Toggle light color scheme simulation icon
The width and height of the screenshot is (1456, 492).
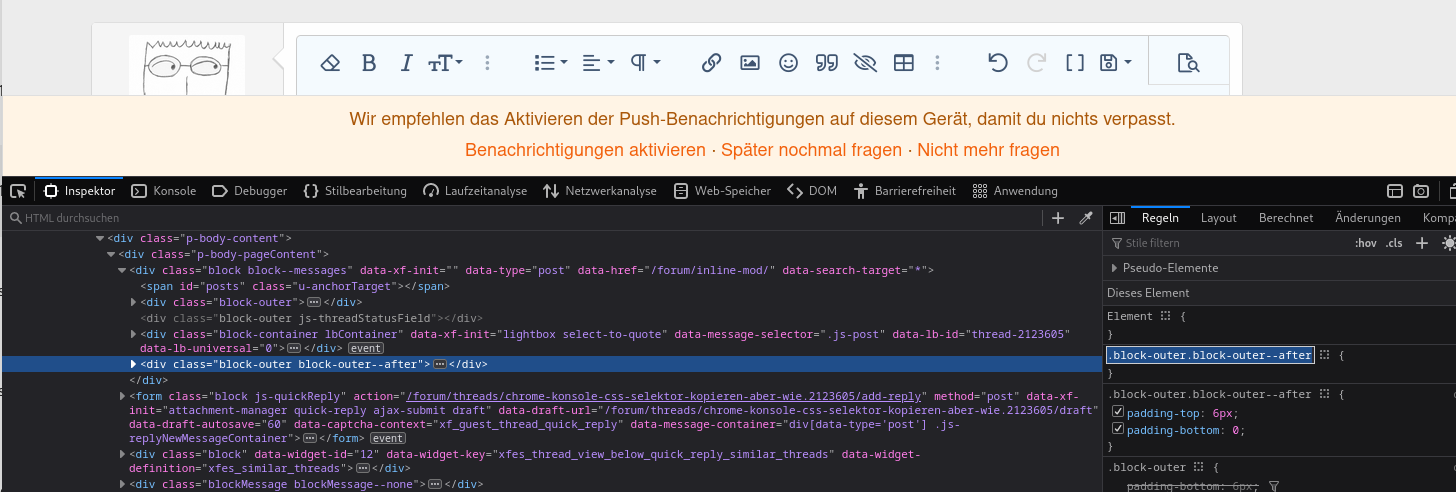[x=1448, y=243]
